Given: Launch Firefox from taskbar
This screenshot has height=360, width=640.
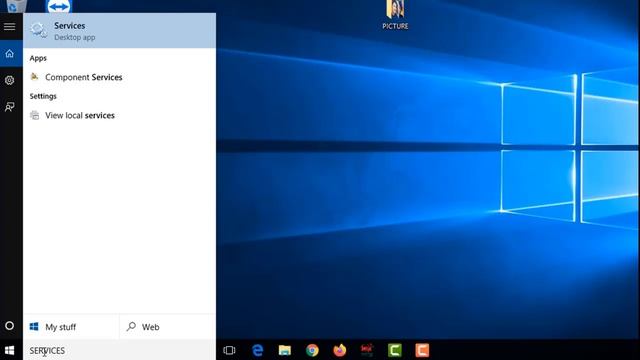Looking at the screenshot, I should (x=340, y=350).
